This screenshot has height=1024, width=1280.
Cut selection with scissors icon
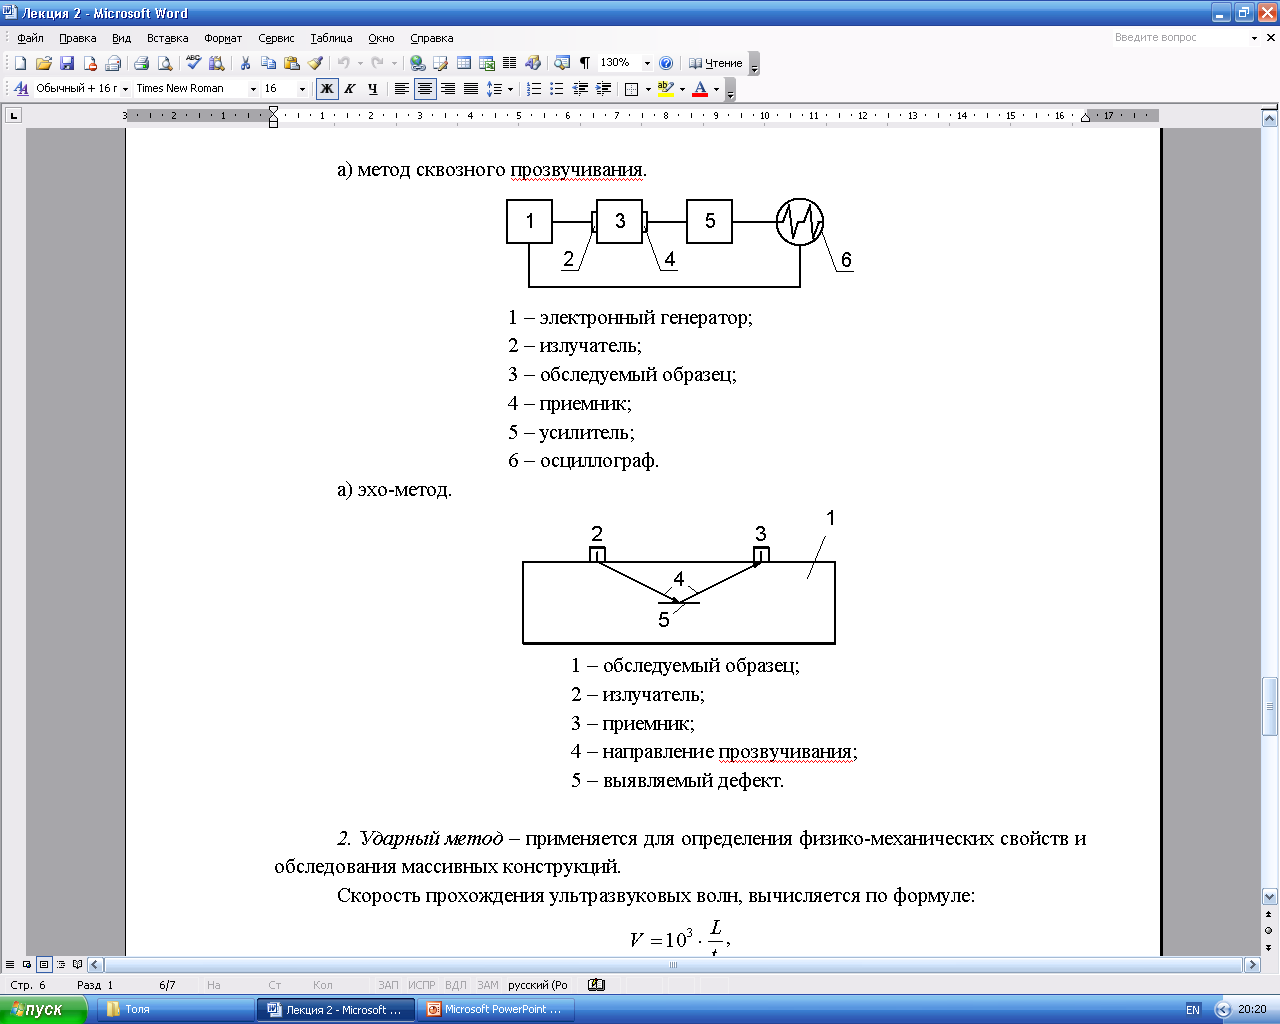point(245,63)
